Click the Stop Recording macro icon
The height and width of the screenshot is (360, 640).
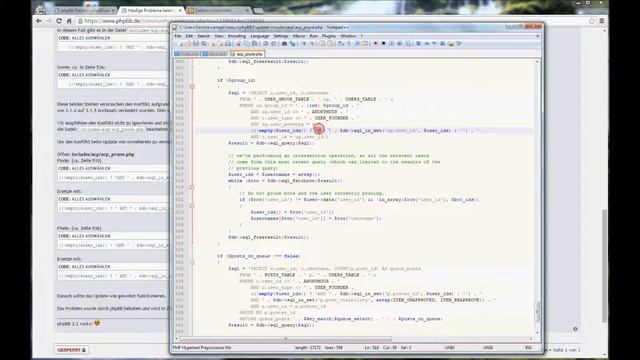[383, 43]
